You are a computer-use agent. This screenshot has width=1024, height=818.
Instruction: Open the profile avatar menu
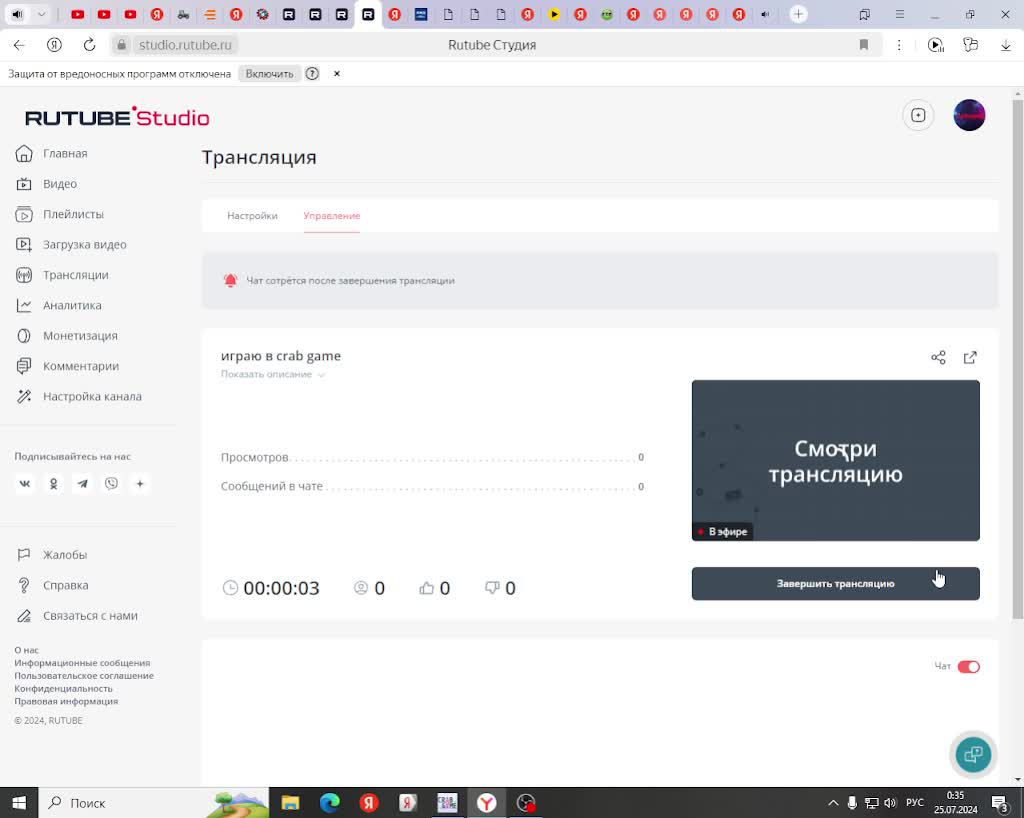point(969,116)
